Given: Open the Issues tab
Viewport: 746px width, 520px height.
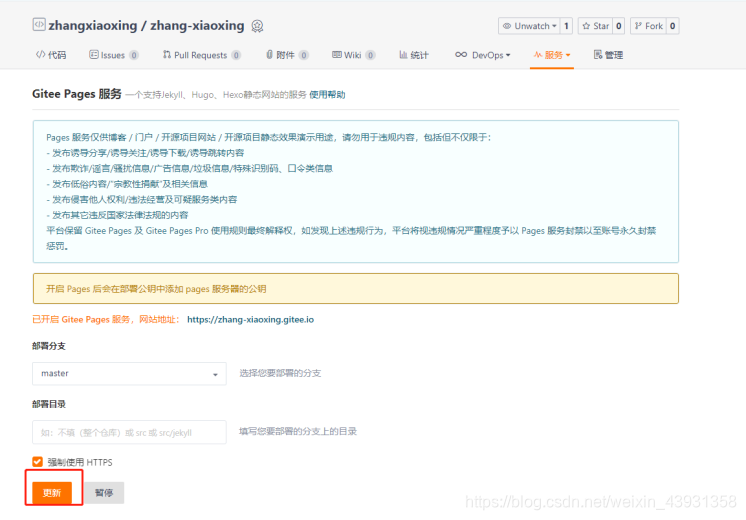Looking at the screenshot, I should click(x=114, y=55).
